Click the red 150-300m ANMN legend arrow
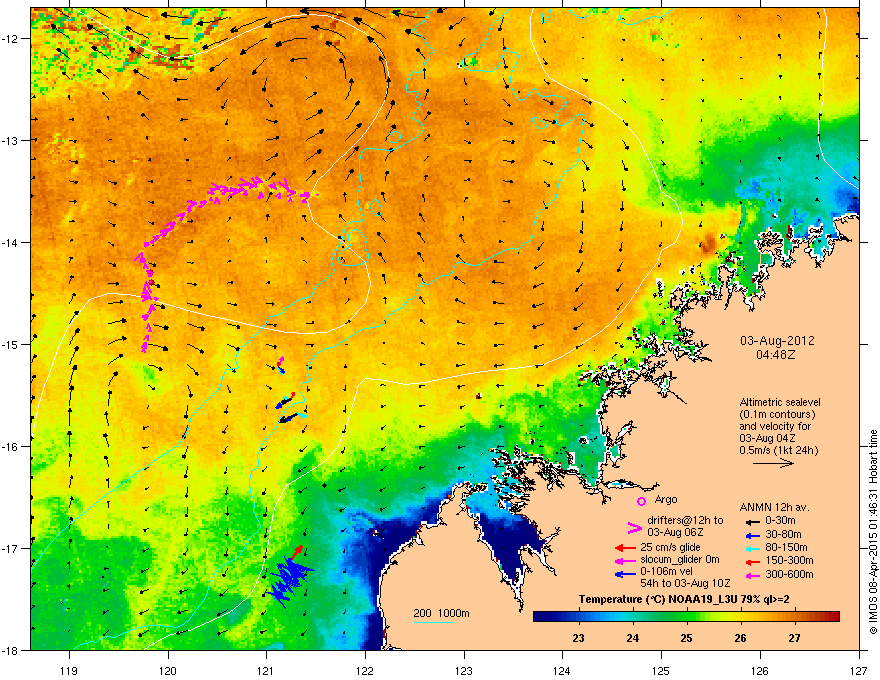Viewport: 880px width, 680px height. point(751,560)
